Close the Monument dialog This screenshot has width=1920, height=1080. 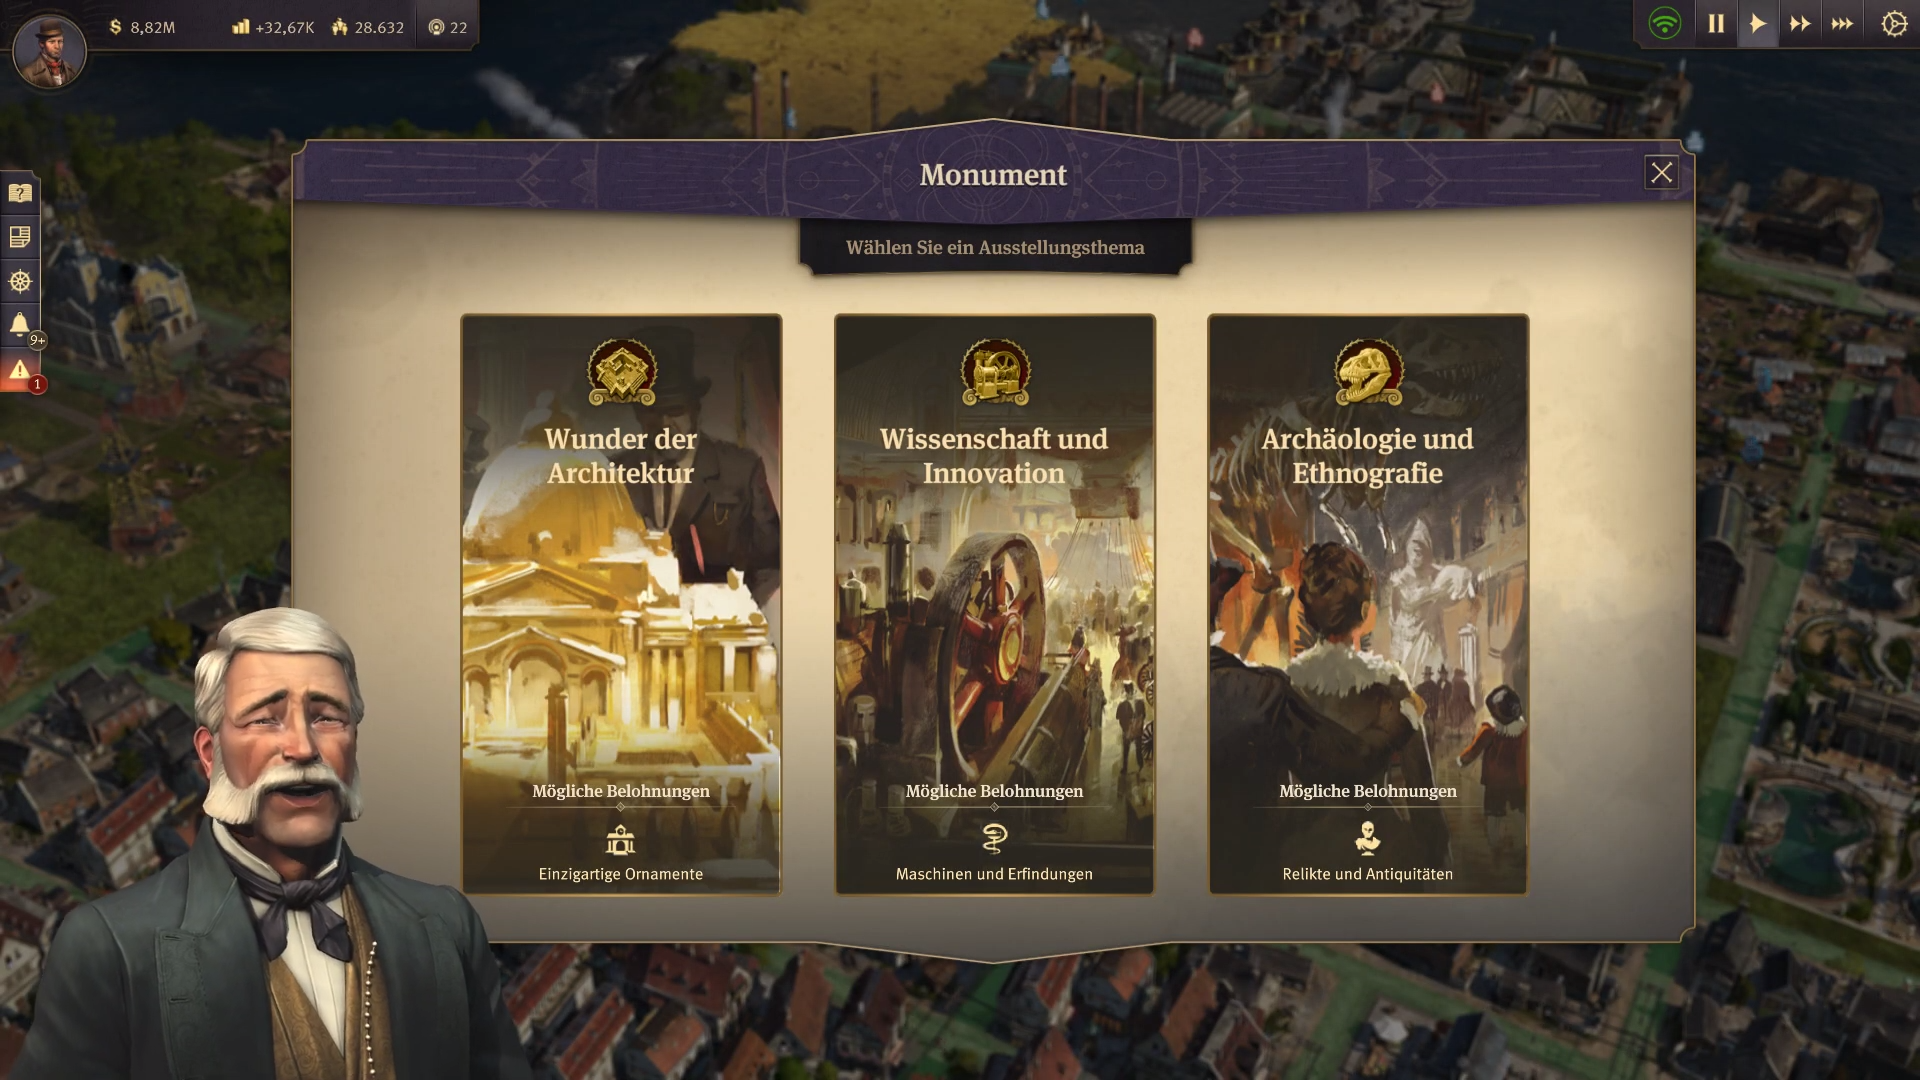point(1661,173)
